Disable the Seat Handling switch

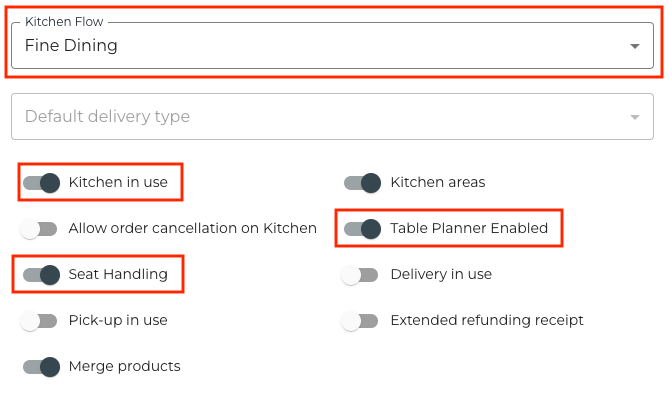pyautogui.click(x=41, y=275)
